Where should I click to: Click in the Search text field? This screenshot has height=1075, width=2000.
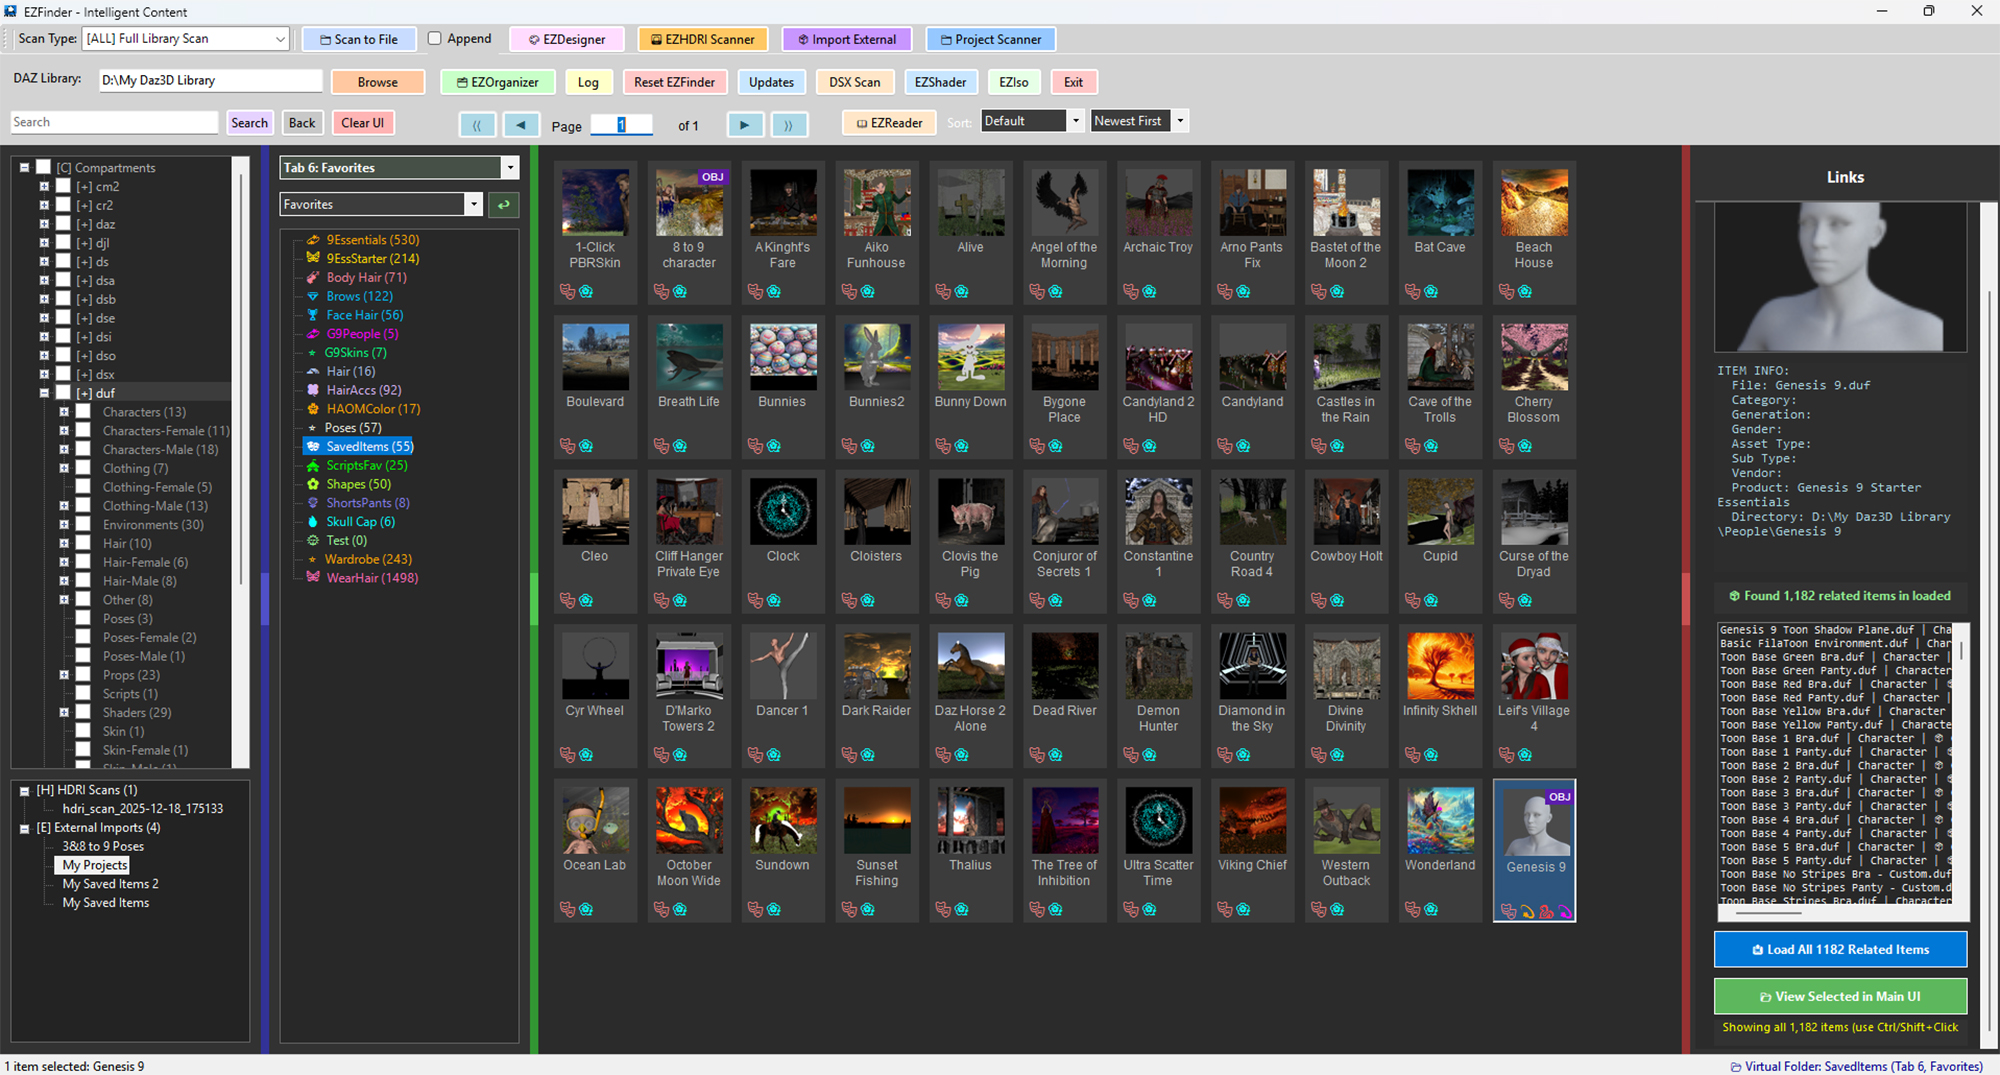[x=114, y=122]
